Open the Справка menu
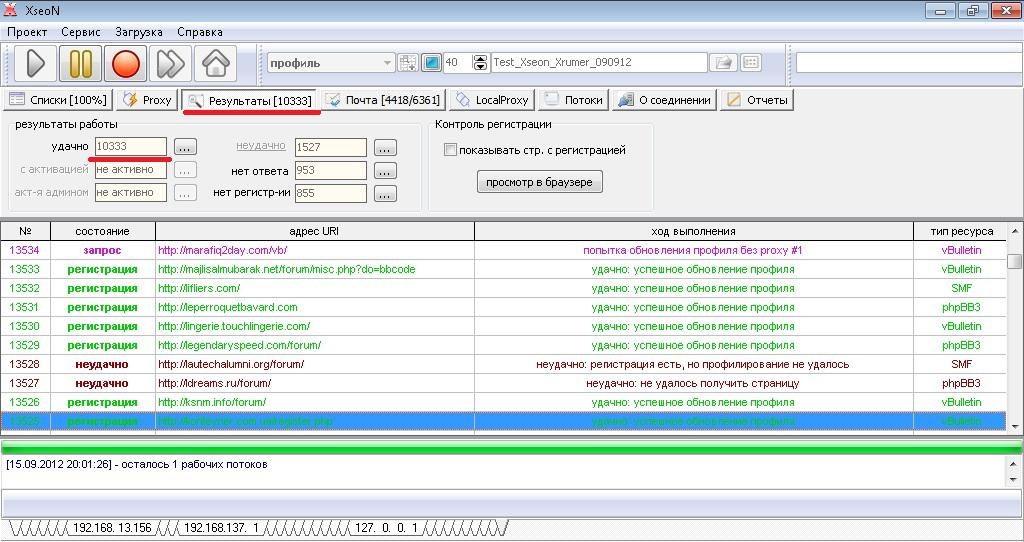The width and height of the screenshot is (1024, 542). (x=200, y=32)
